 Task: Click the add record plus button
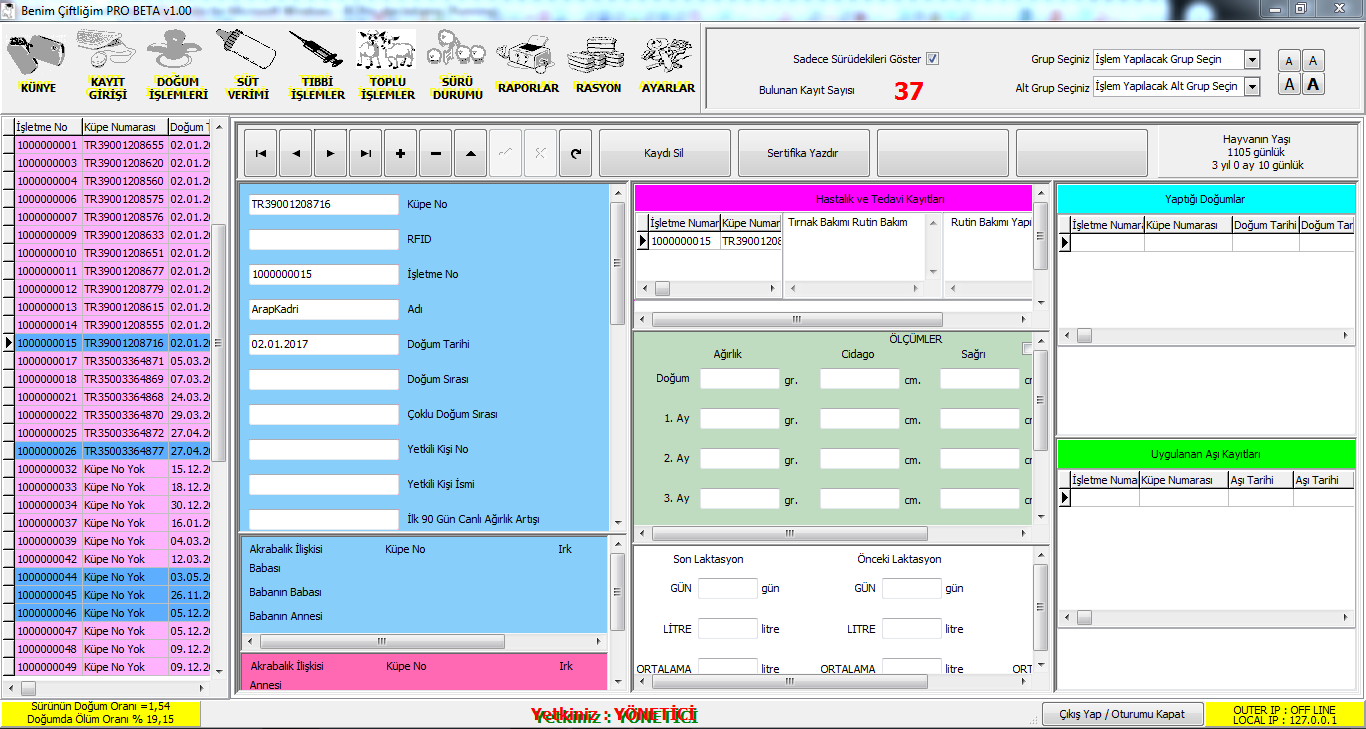coord(400,154)
